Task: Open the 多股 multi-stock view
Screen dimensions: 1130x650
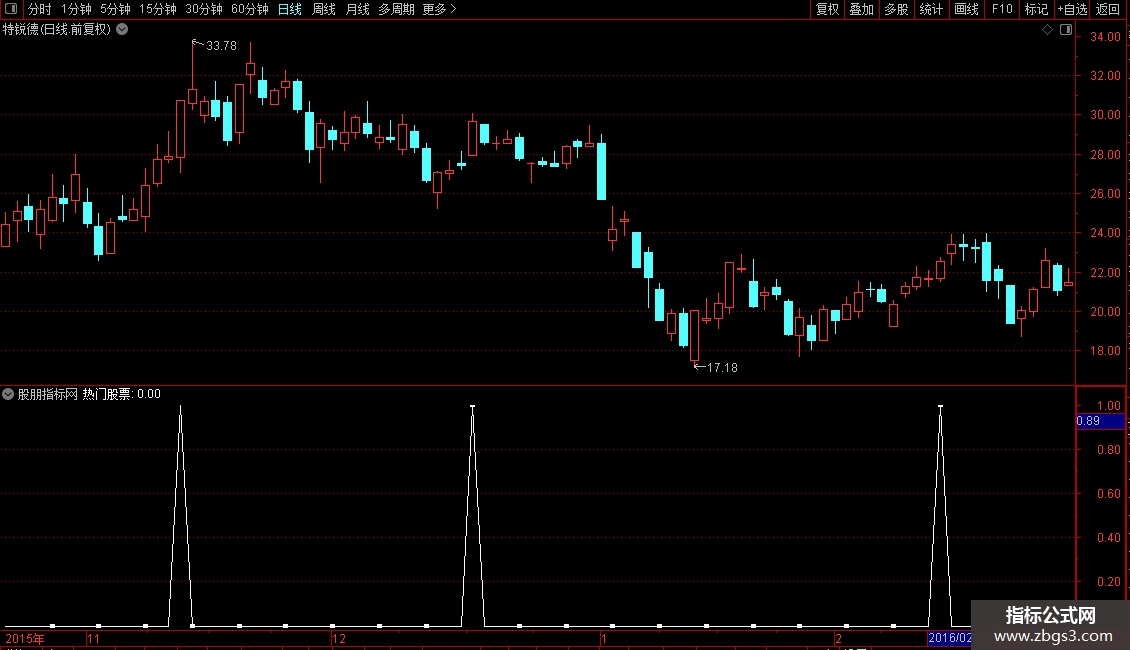Action: 896,9
